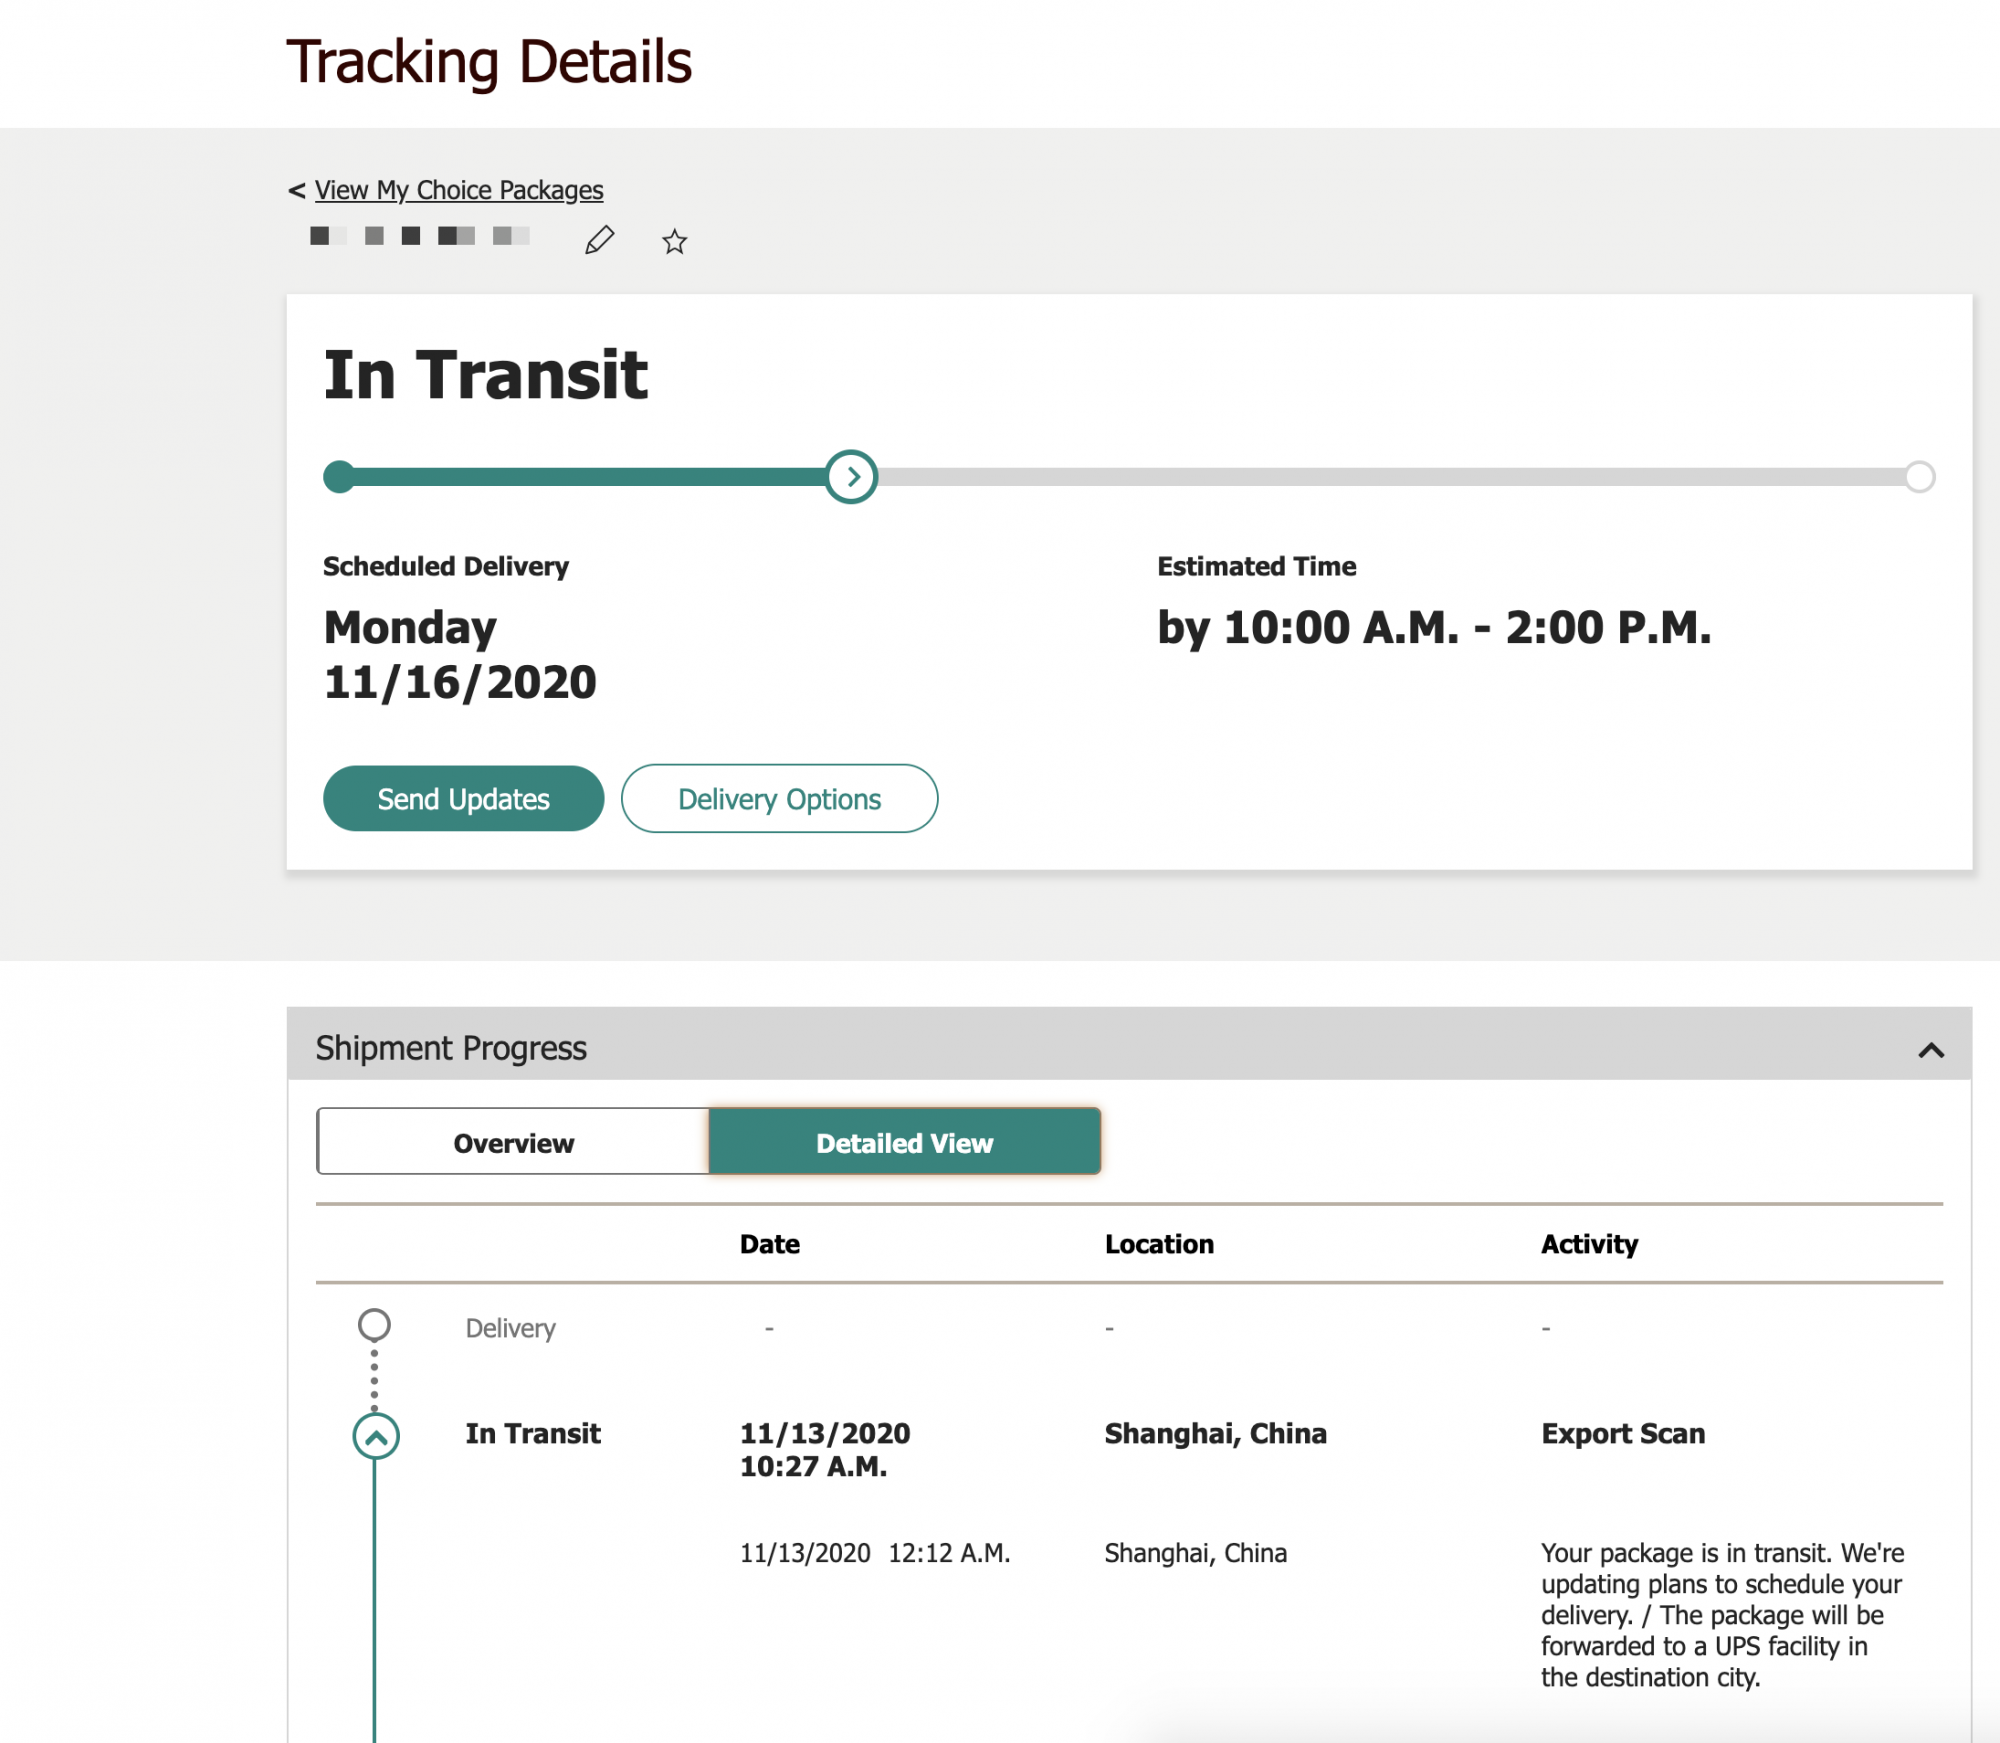Click the Export Scan activity entry
Viewport: 2000px width, 1743px height.
click(1623, 1433)
